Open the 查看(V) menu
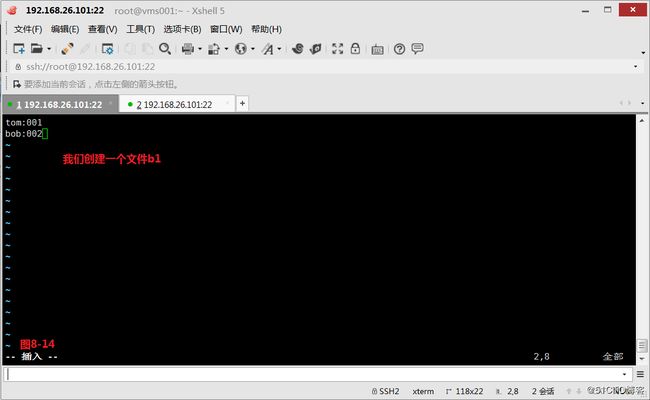650x400 pixels. point(103,29)
